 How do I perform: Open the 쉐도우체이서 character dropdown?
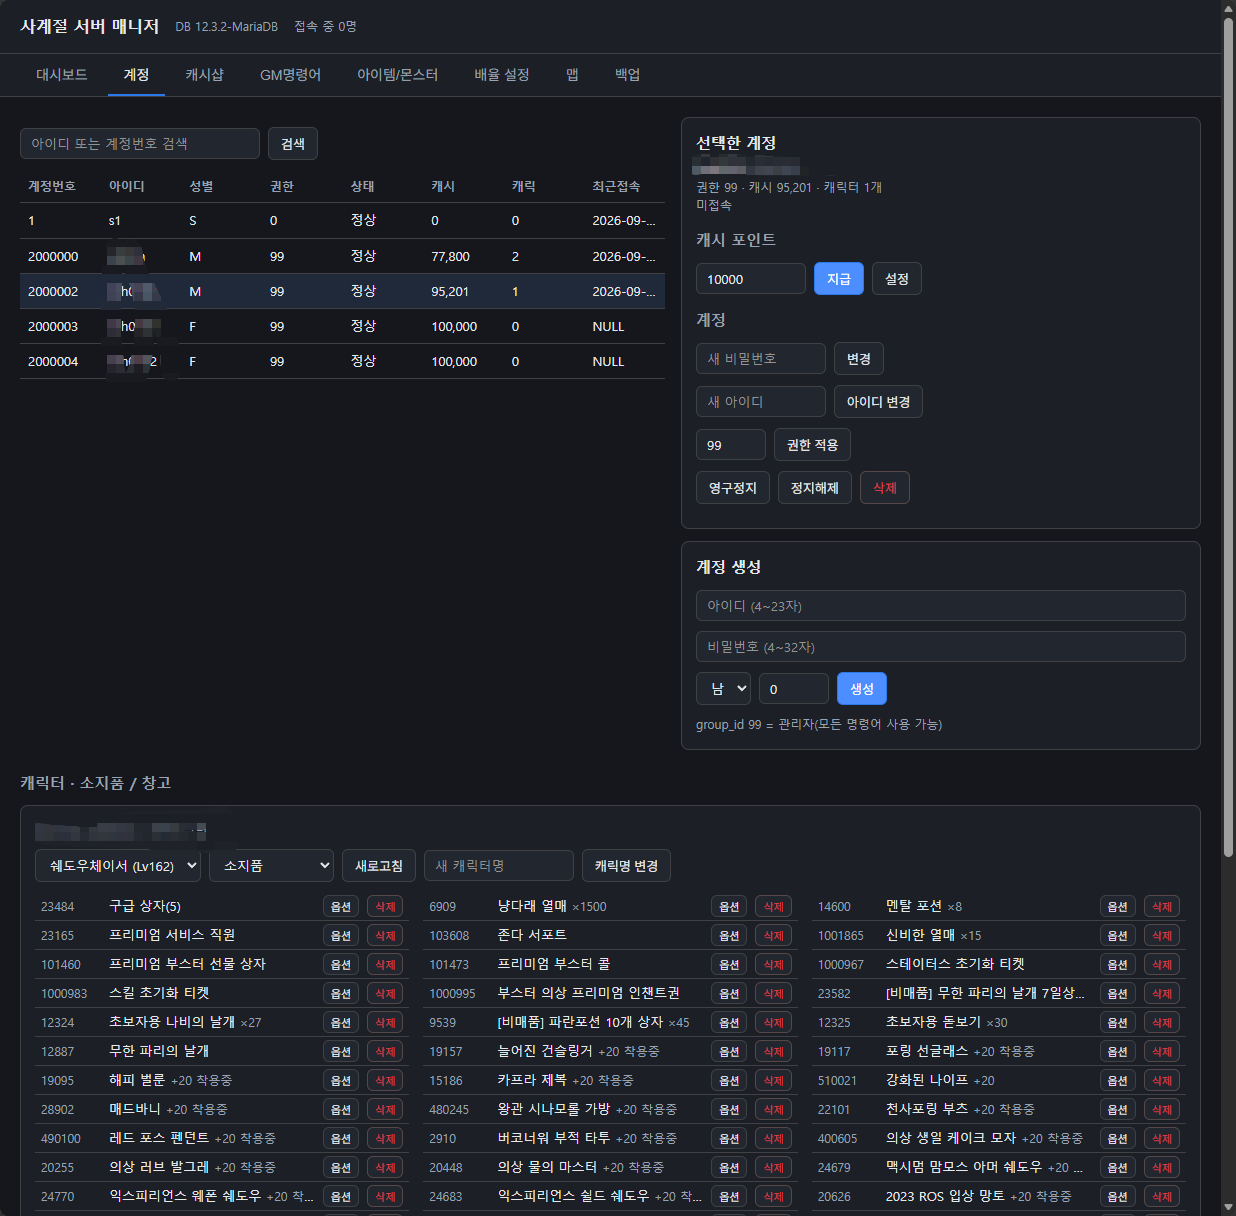pyautogui.click(x=118, y=866)
